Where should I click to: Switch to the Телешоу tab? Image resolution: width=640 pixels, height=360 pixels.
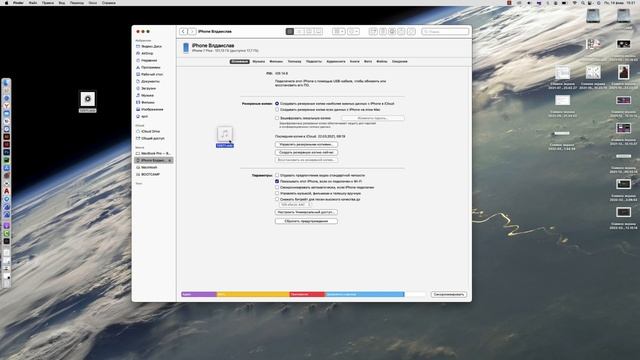pos(294,61)
